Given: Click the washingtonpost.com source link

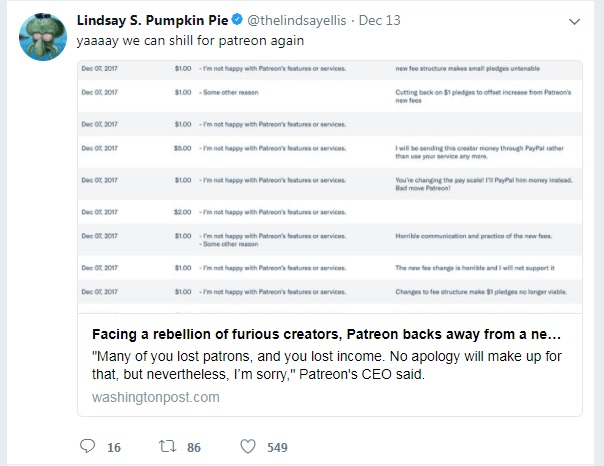Looking at the screenshot, I should pyautogui.click(x=156, y=397).
